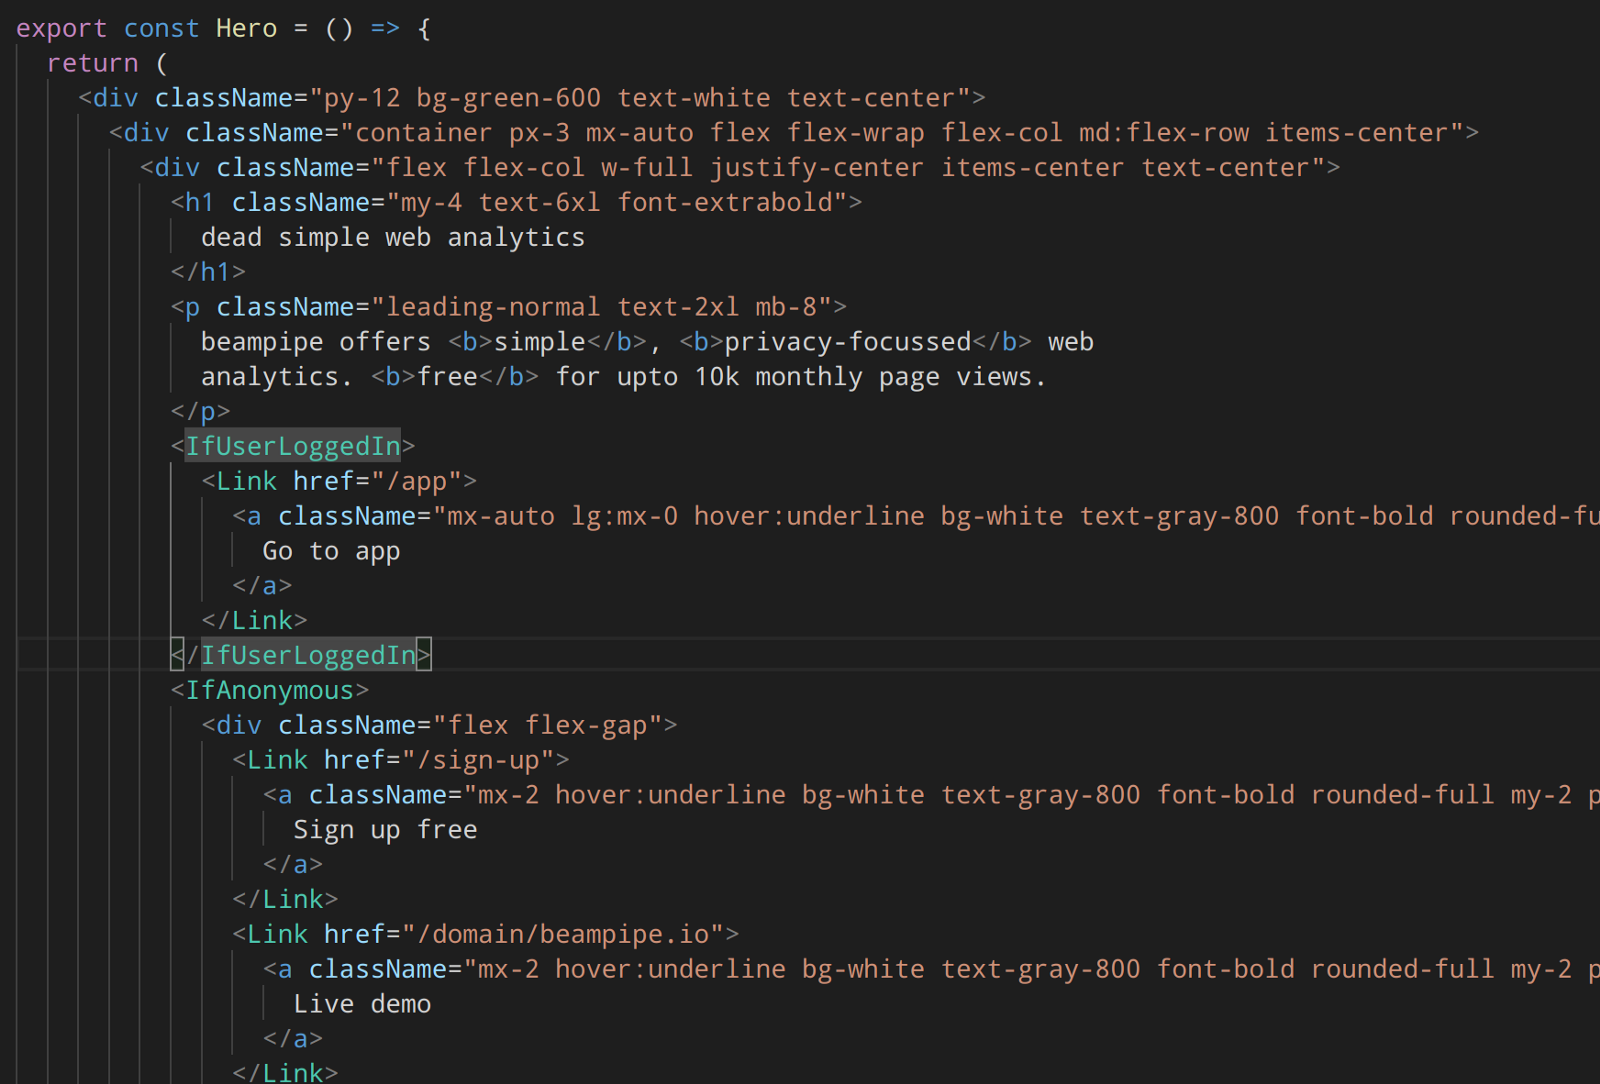Click the opening IfUserLoggedIn tag

292,446
